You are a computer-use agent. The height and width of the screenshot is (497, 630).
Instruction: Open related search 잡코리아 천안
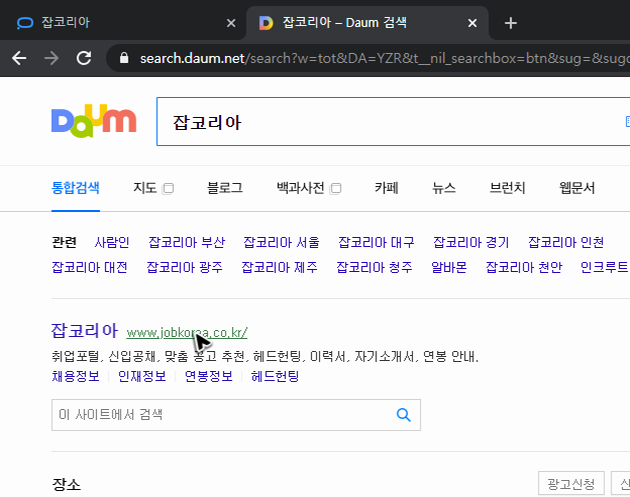coord(524,267)
